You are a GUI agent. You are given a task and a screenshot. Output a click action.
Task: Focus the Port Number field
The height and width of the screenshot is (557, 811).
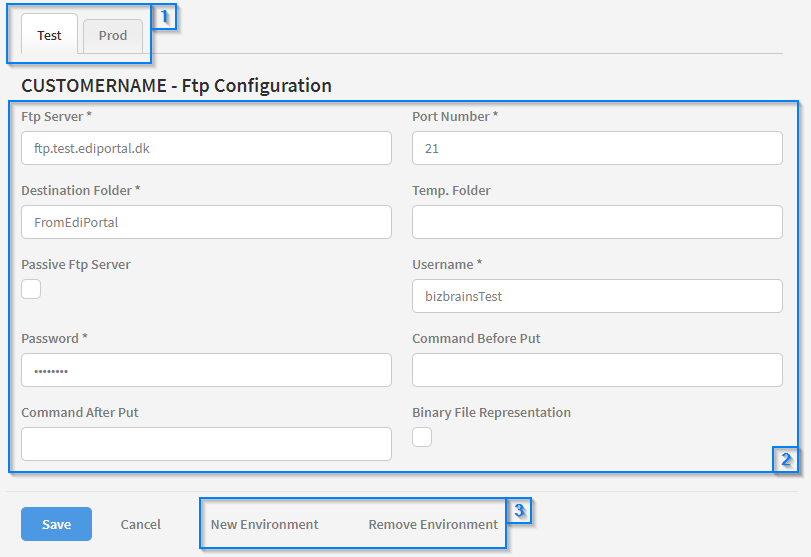[597, 148]
